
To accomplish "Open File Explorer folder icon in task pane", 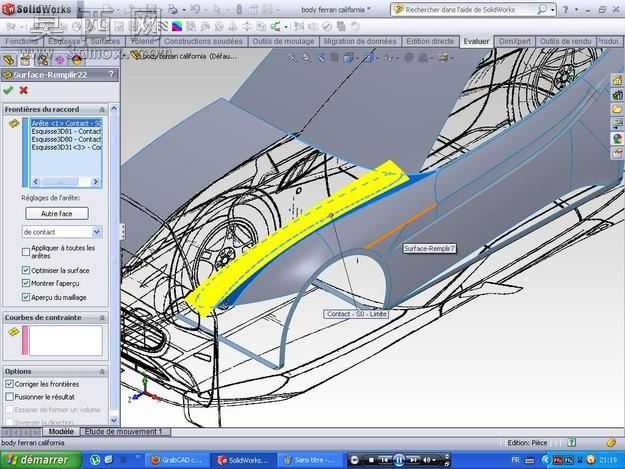I will [x=617, y=109].
